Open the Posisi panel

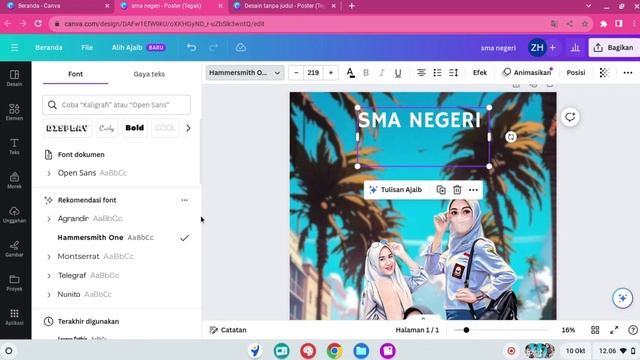[x=576, y=73]
